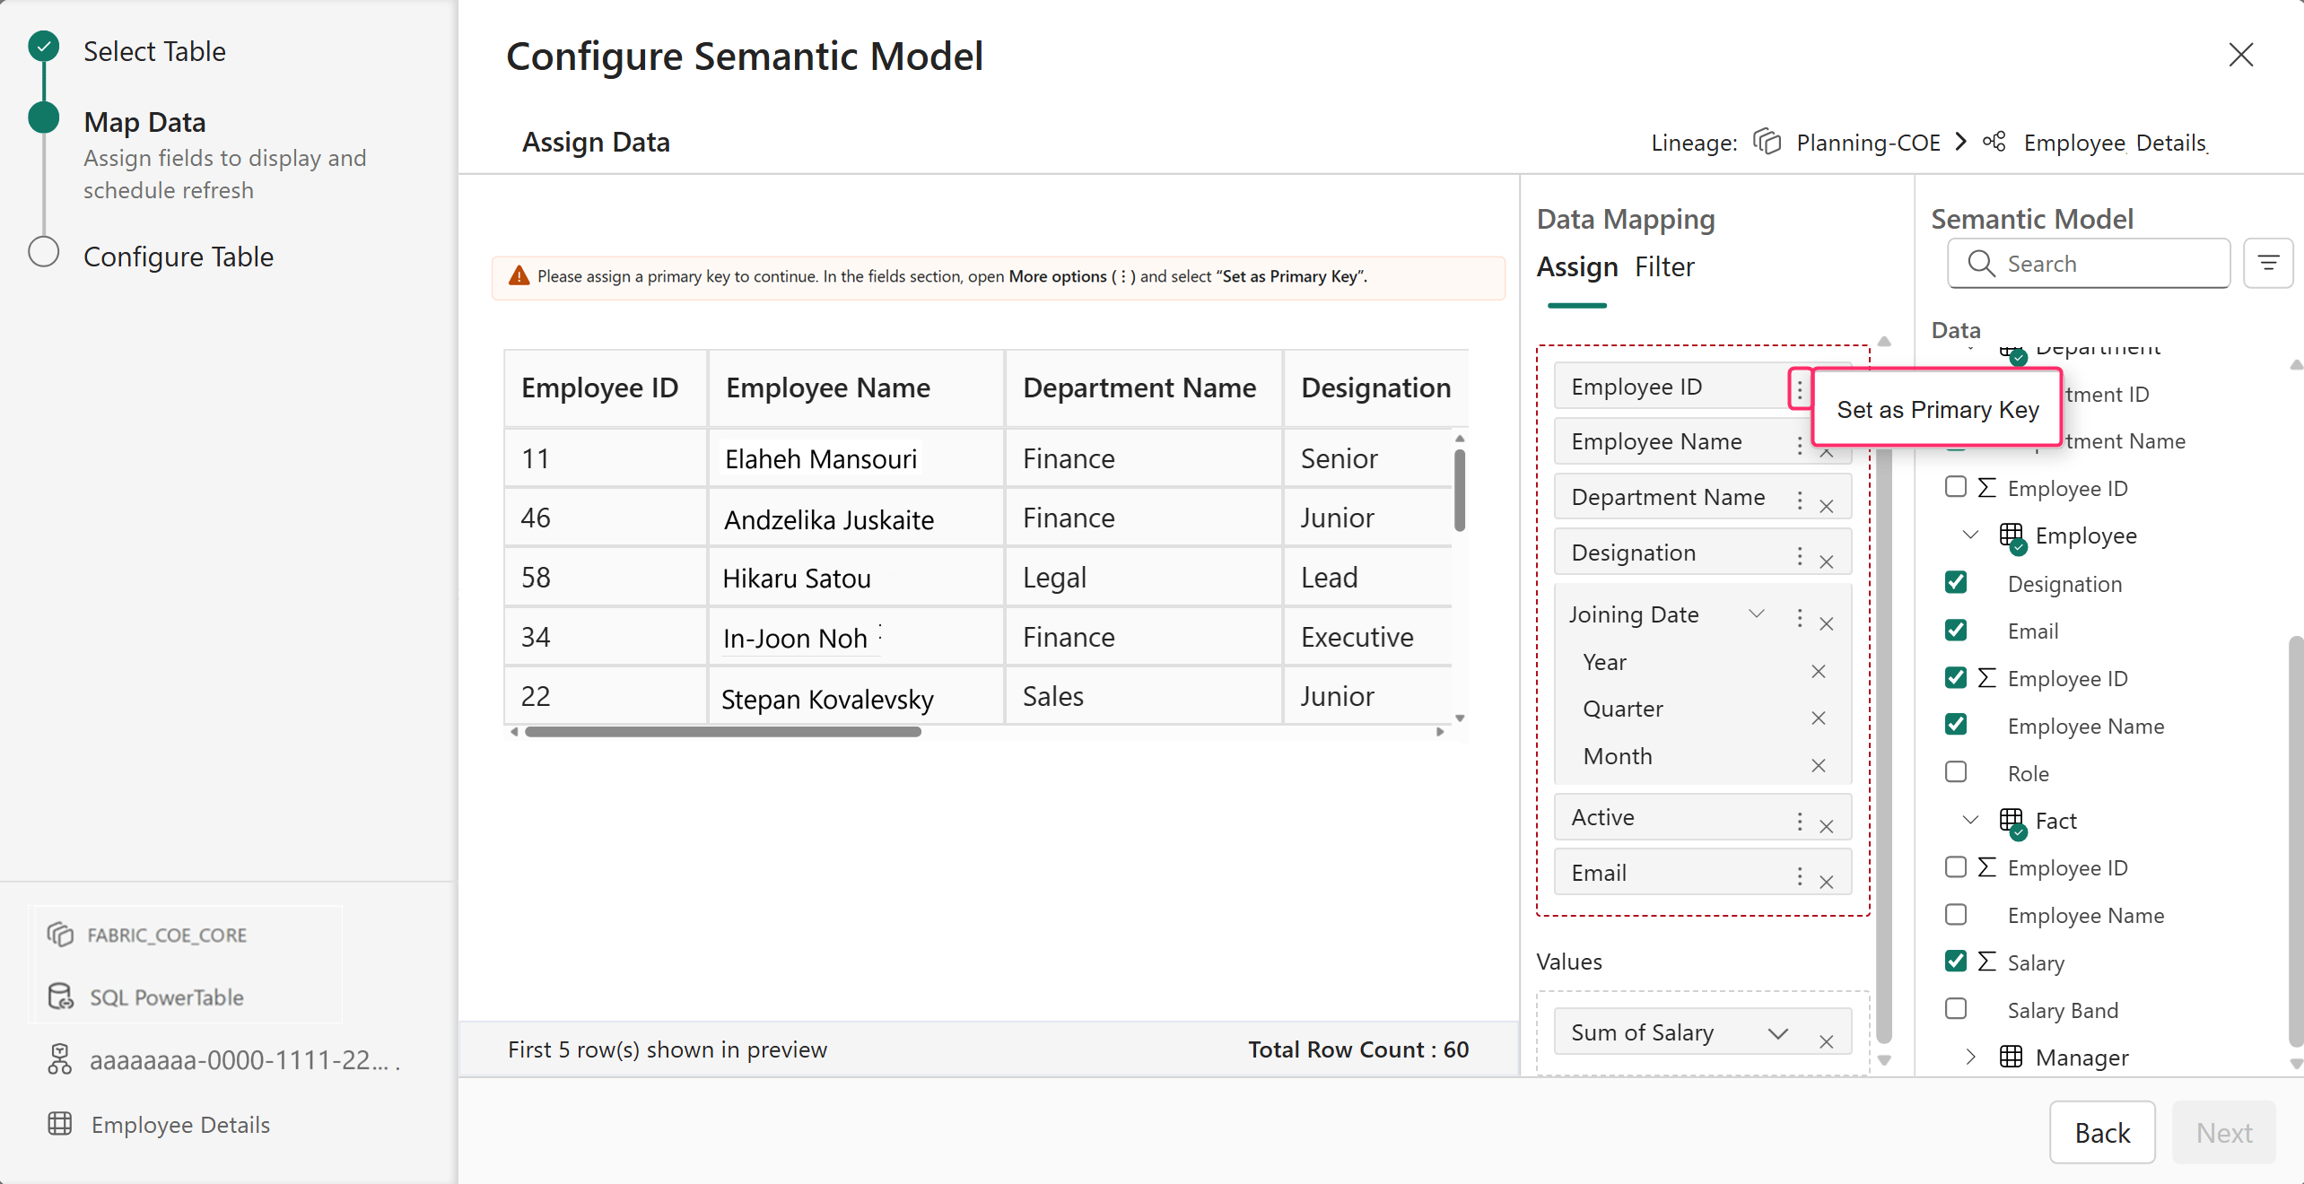The height and width of the screenshot is (1184, 2304).
Task: Collapse the Joining Date hierarchy
Action: 1756,614
